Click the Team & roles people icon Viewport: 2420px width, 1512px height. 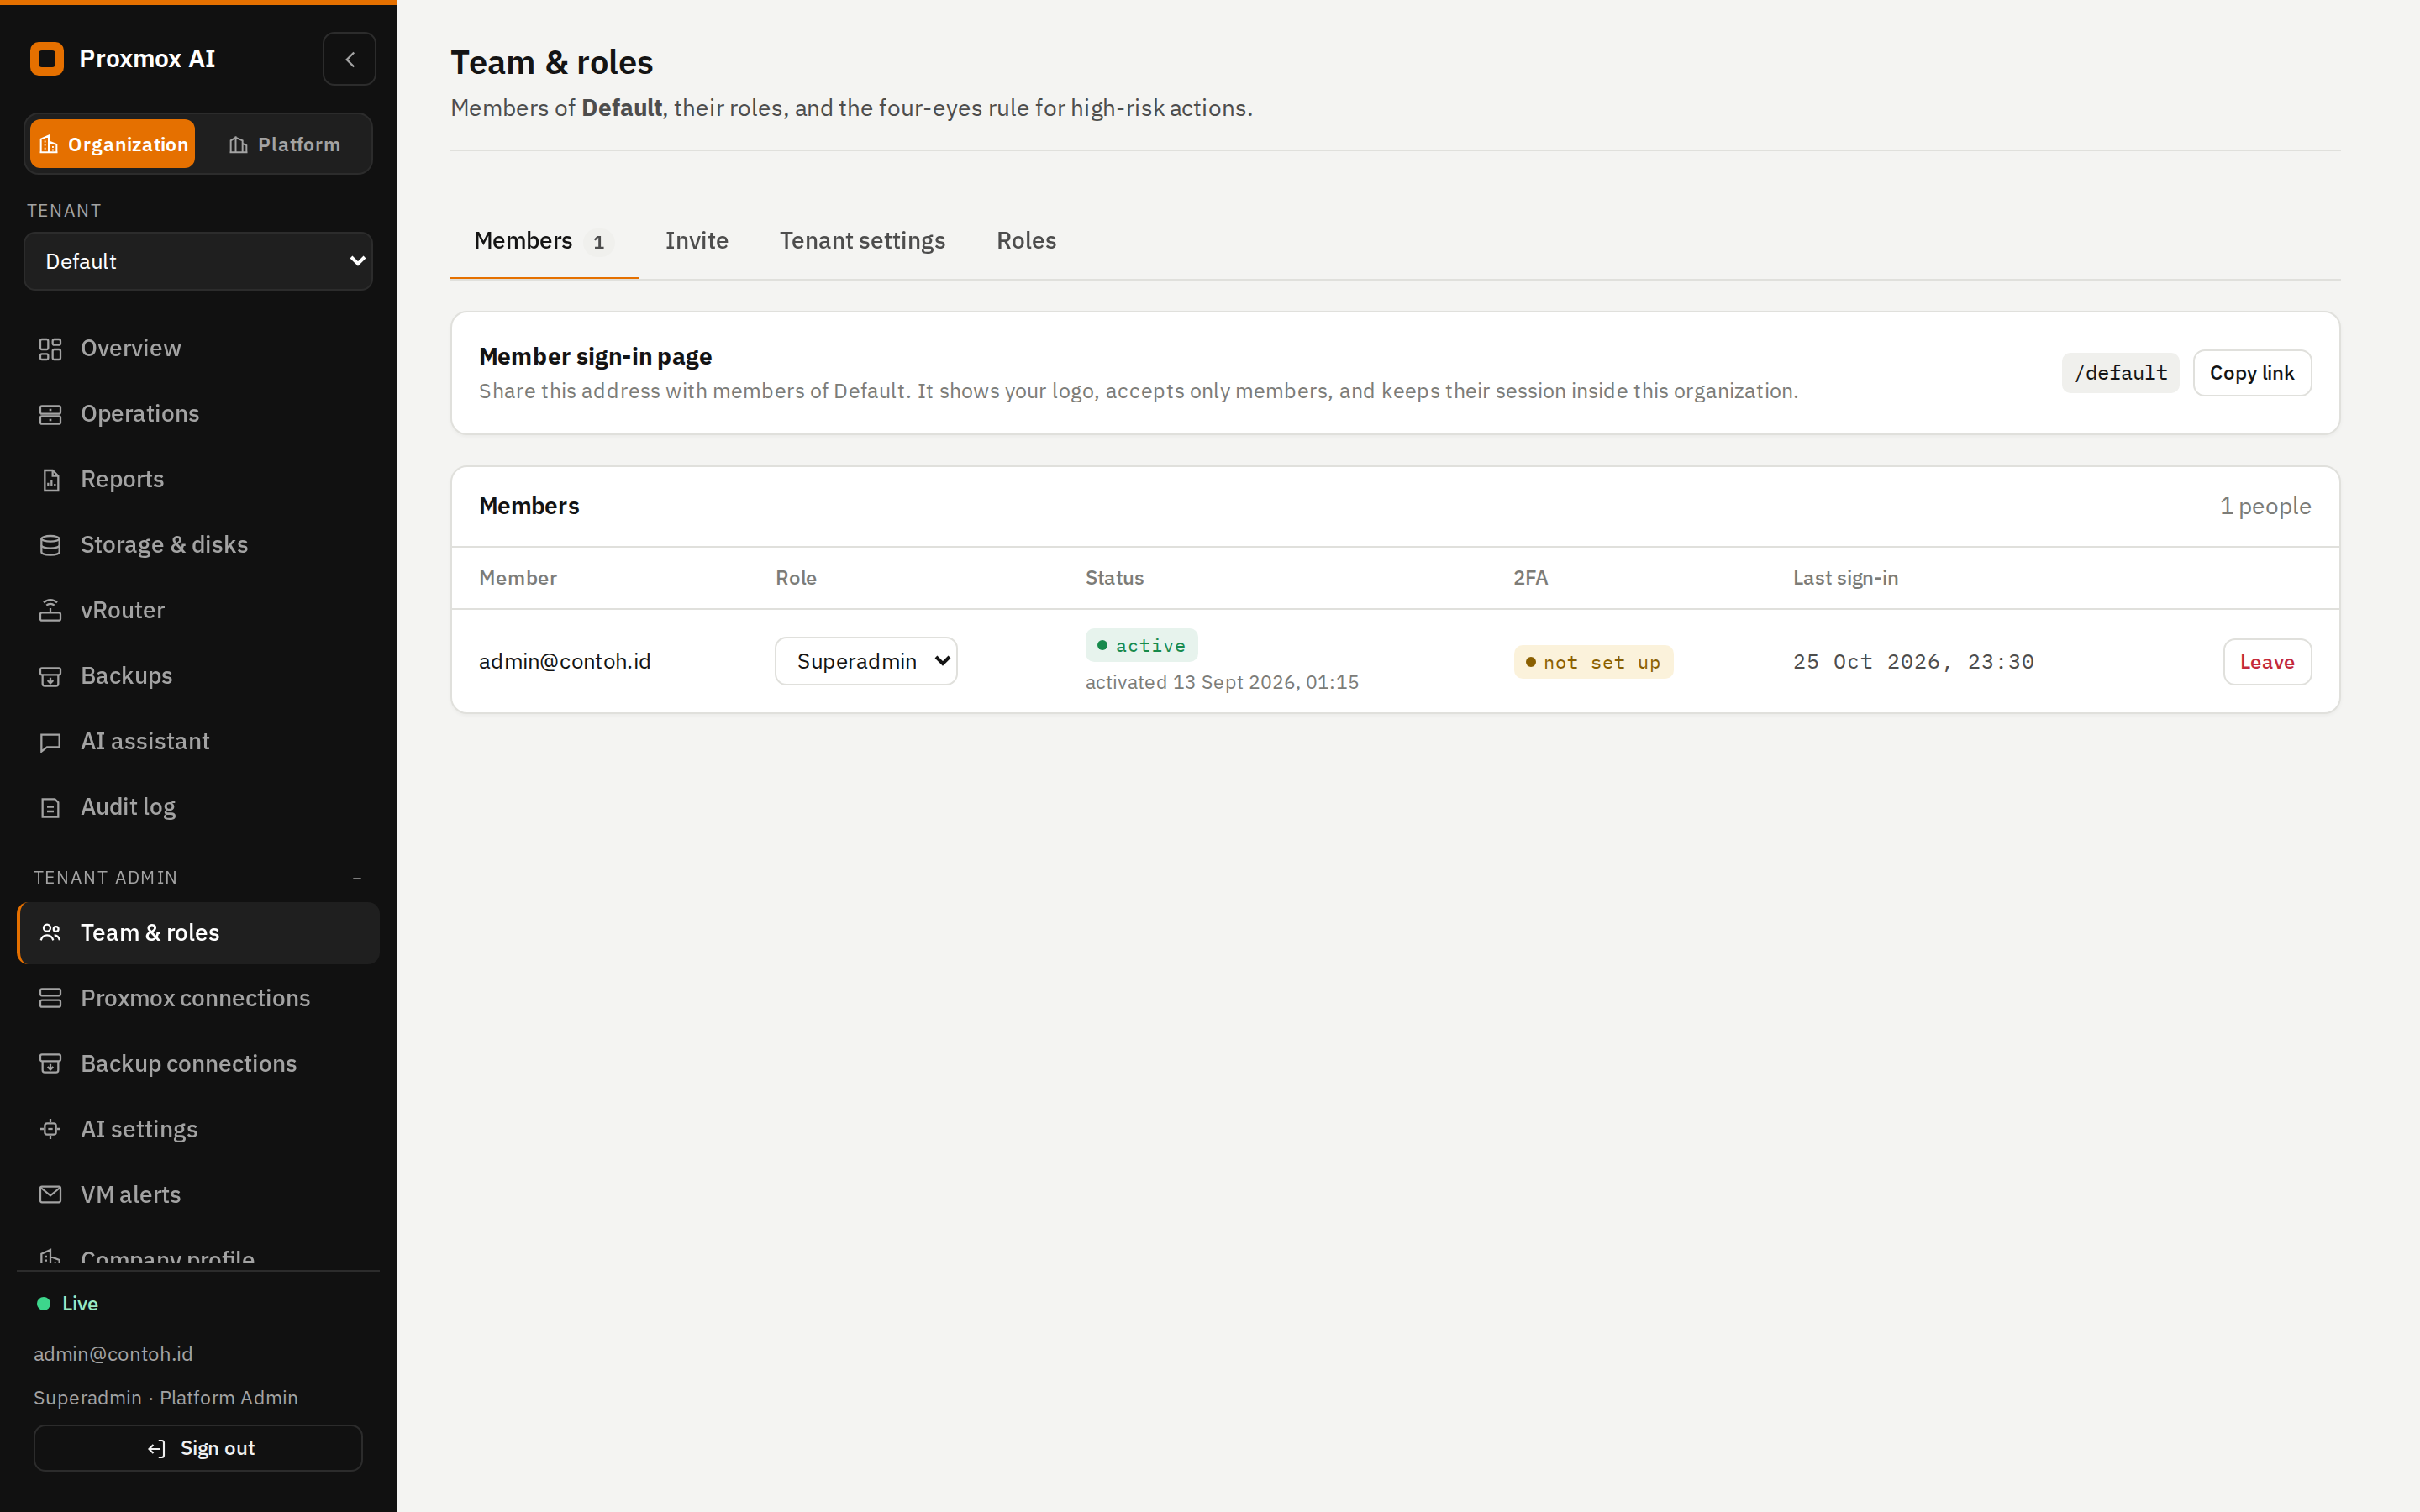(50, 932)
